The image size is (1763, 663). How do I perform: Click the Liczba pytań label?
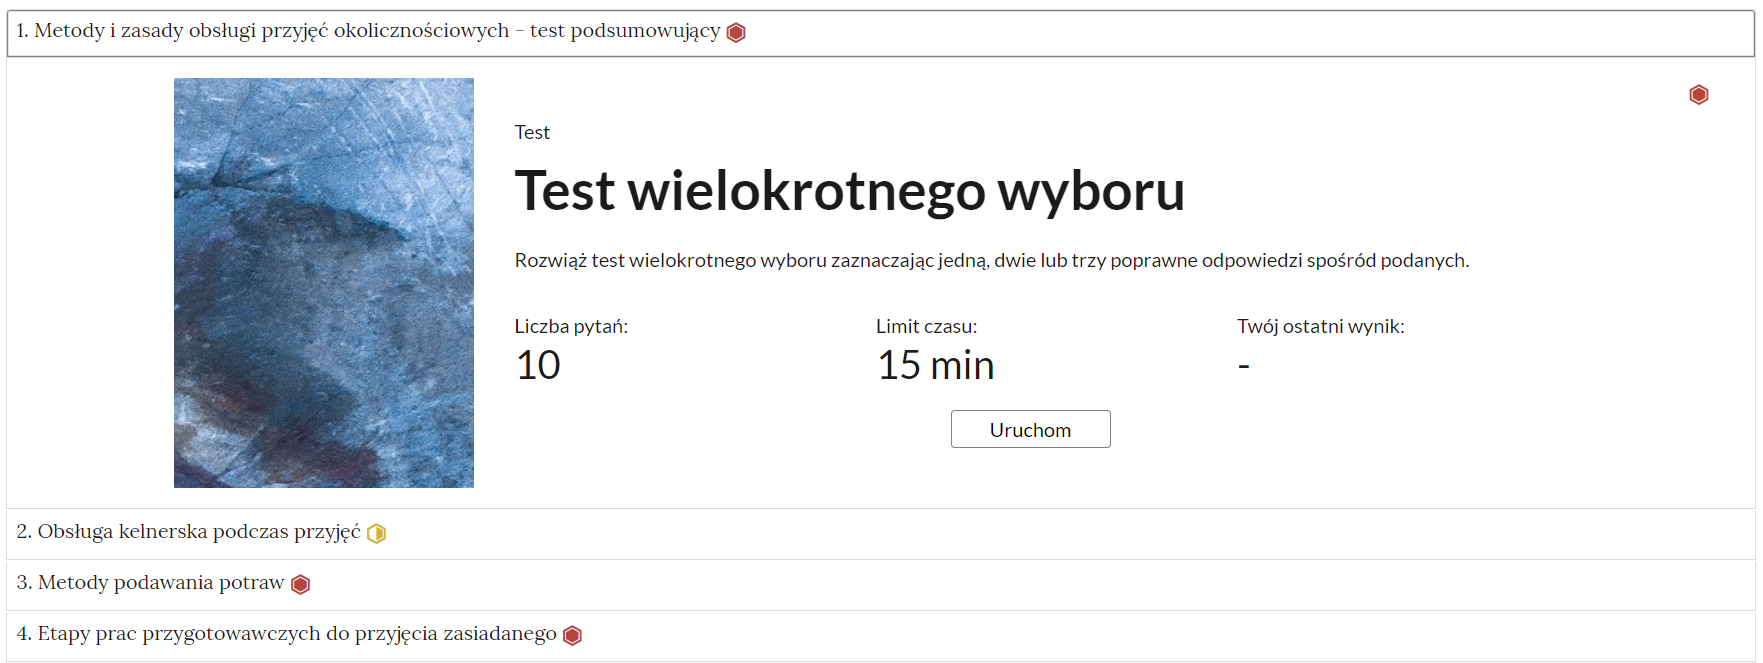click(x=571, y=326)
